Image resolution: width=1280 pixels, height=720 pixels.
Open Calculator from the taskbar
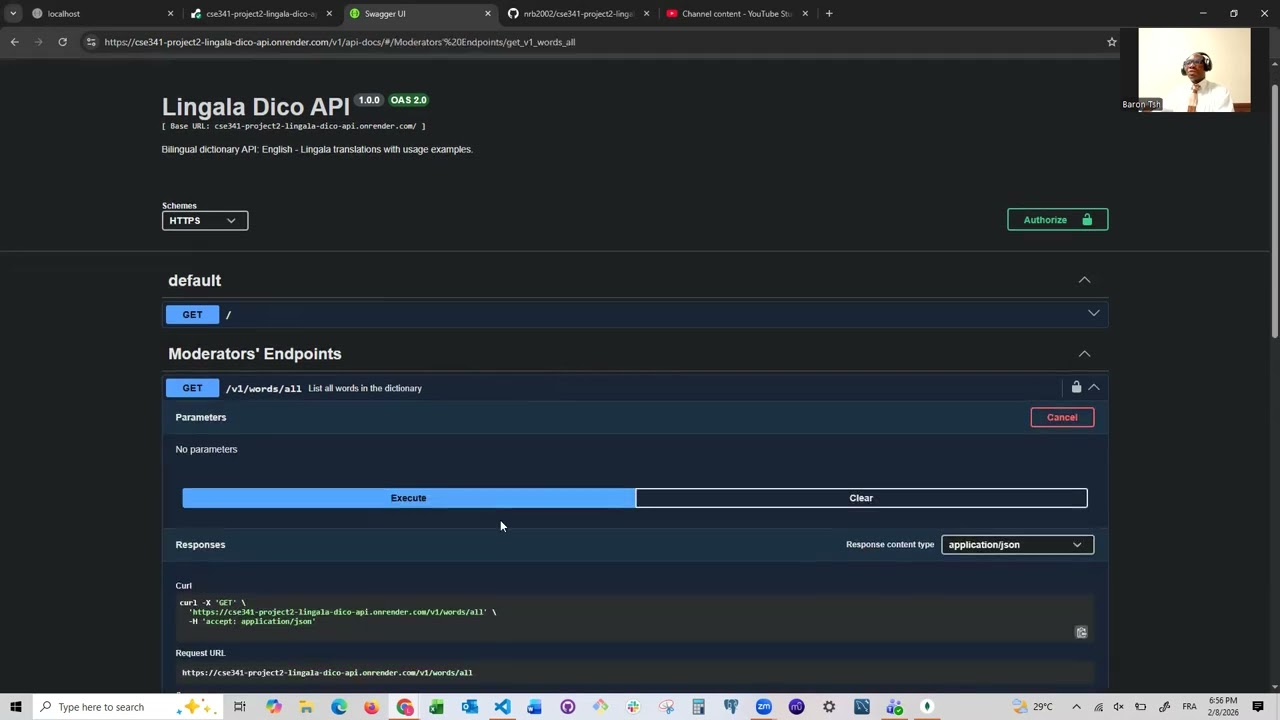coord(698,707)
